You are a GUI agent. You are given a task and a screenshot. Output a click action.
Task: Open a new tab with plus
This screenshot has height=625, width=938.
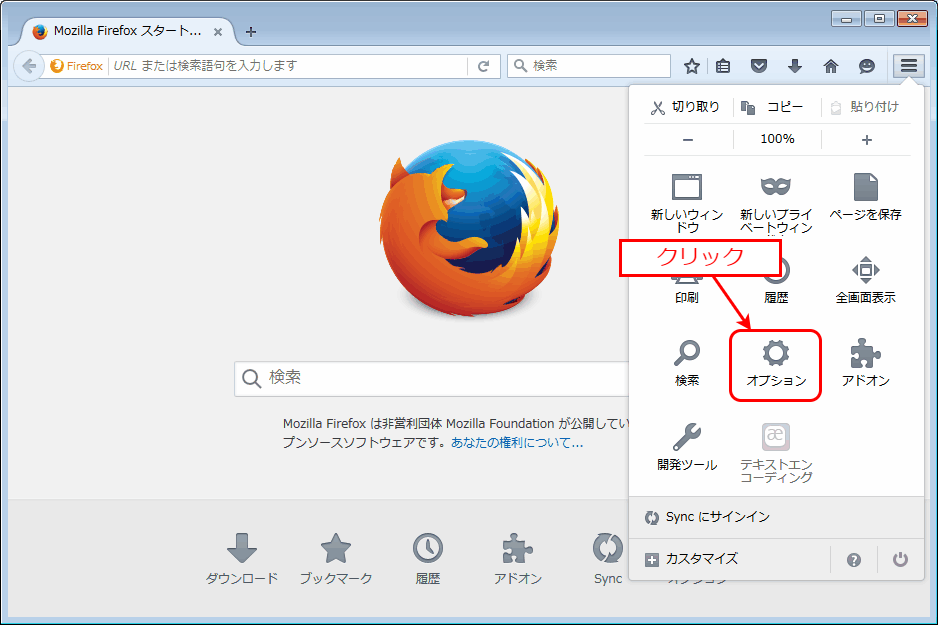pos(251,32)
